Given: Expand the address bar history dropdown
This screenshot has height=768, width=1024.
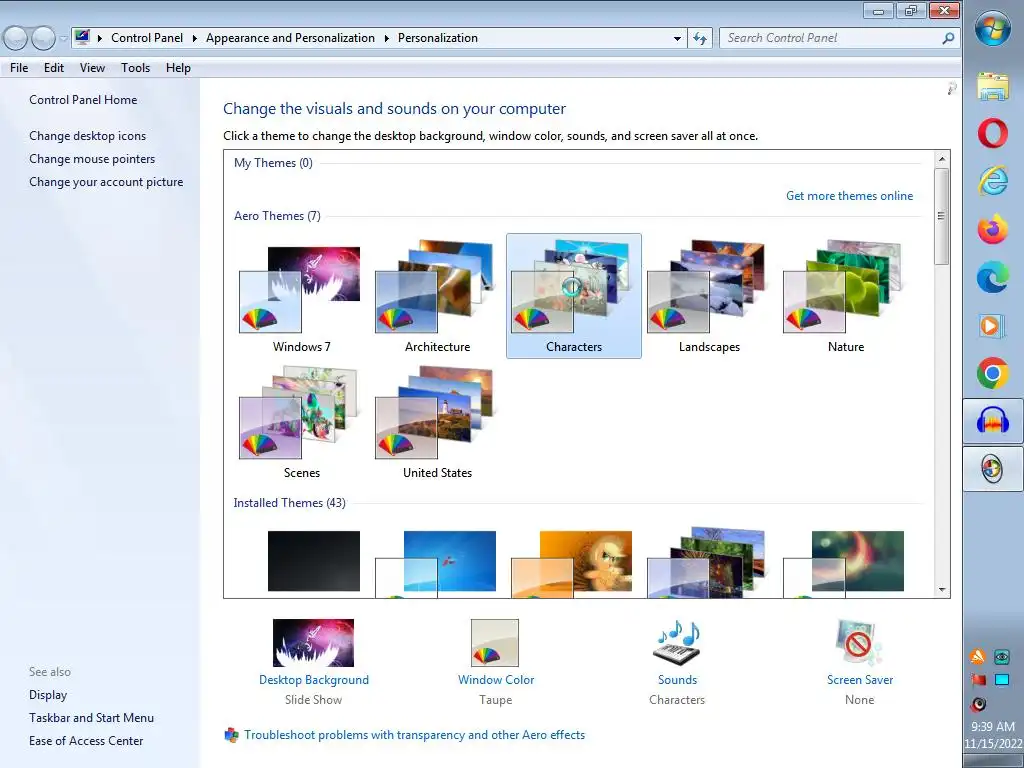Looking at the screenshot, I should (x=677, y=39).
